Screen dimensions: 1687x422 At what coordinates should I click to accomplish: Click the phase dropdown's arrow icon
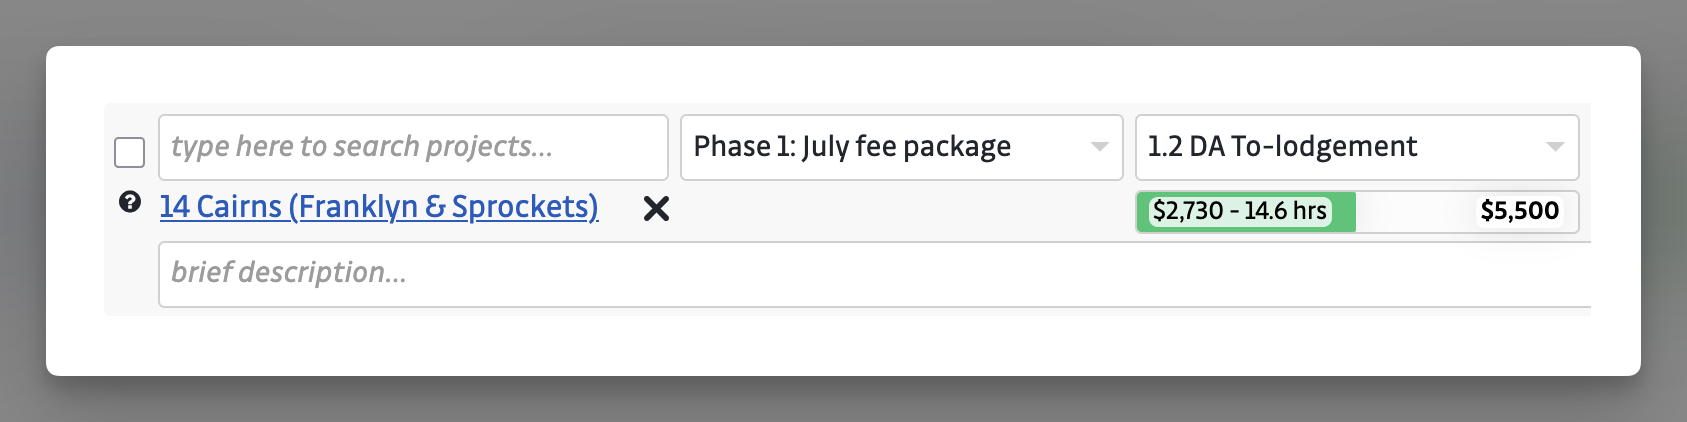click(x=1099, y=147)
